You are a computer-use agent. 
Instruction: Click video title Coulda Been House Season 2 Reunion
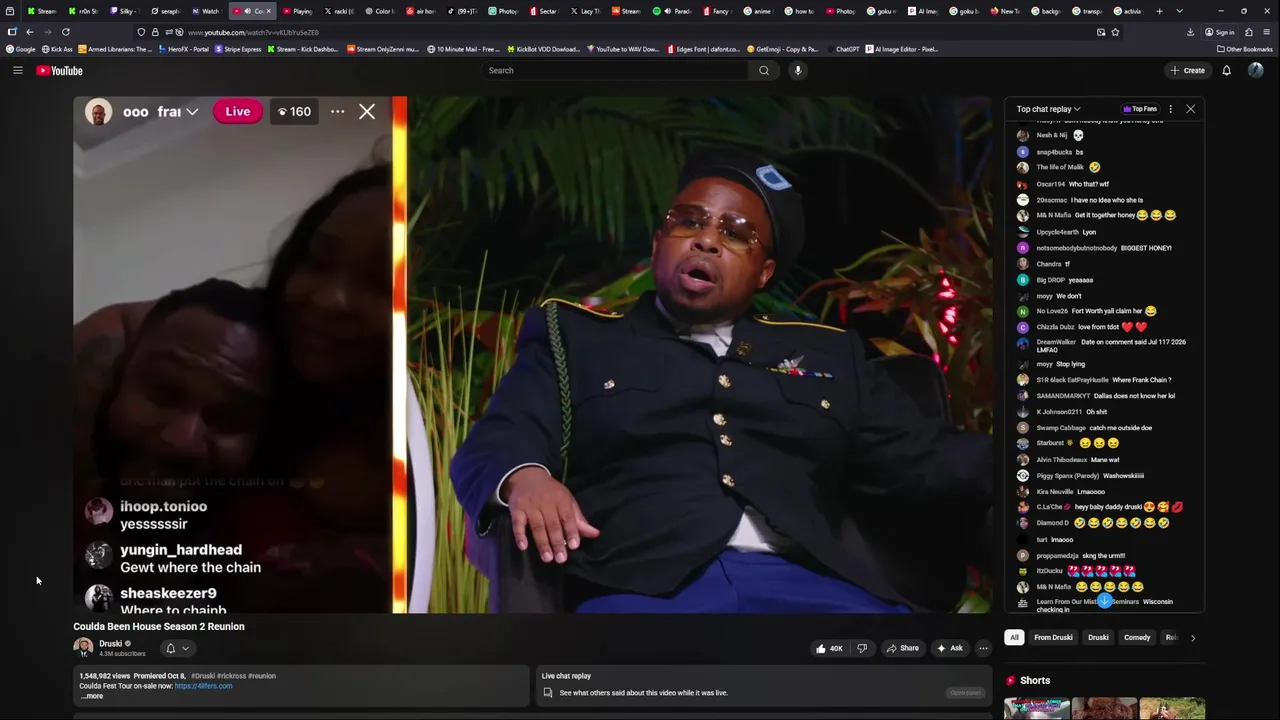click(159, 626)
